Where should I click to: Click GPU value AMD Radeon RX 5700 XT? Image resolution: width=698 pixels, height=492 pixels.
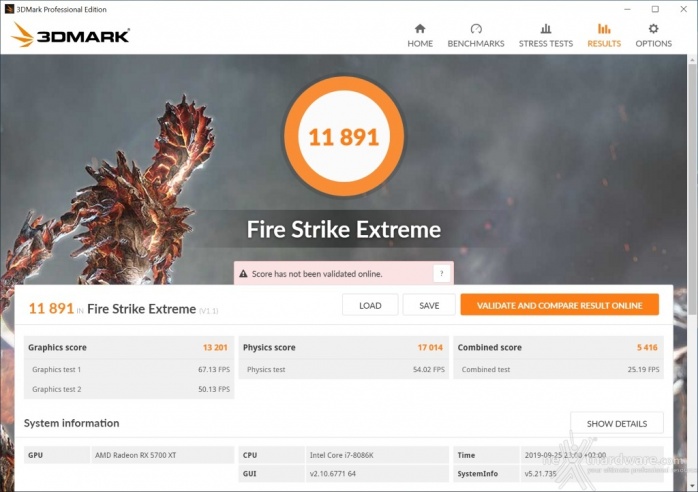click(135, 455)
